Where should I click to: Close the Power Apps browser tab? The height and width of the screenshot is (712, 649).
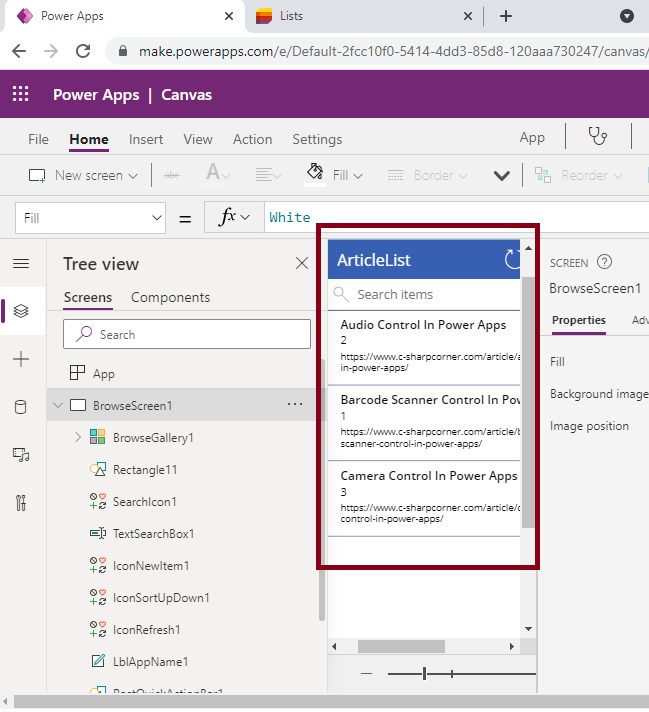(229, 16)
